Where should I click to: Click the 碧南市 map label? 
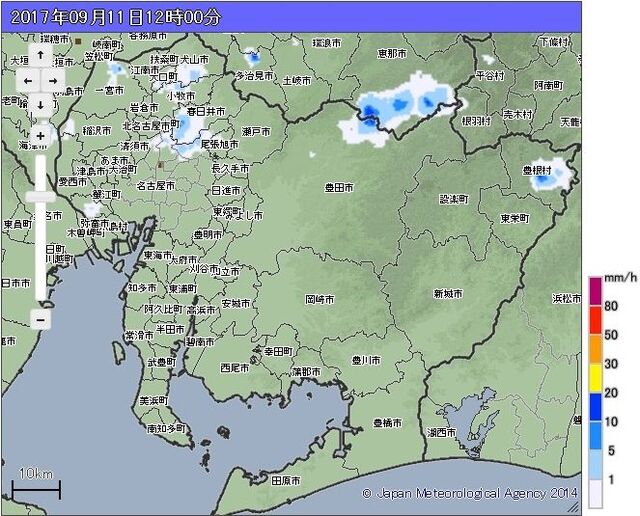200,342
